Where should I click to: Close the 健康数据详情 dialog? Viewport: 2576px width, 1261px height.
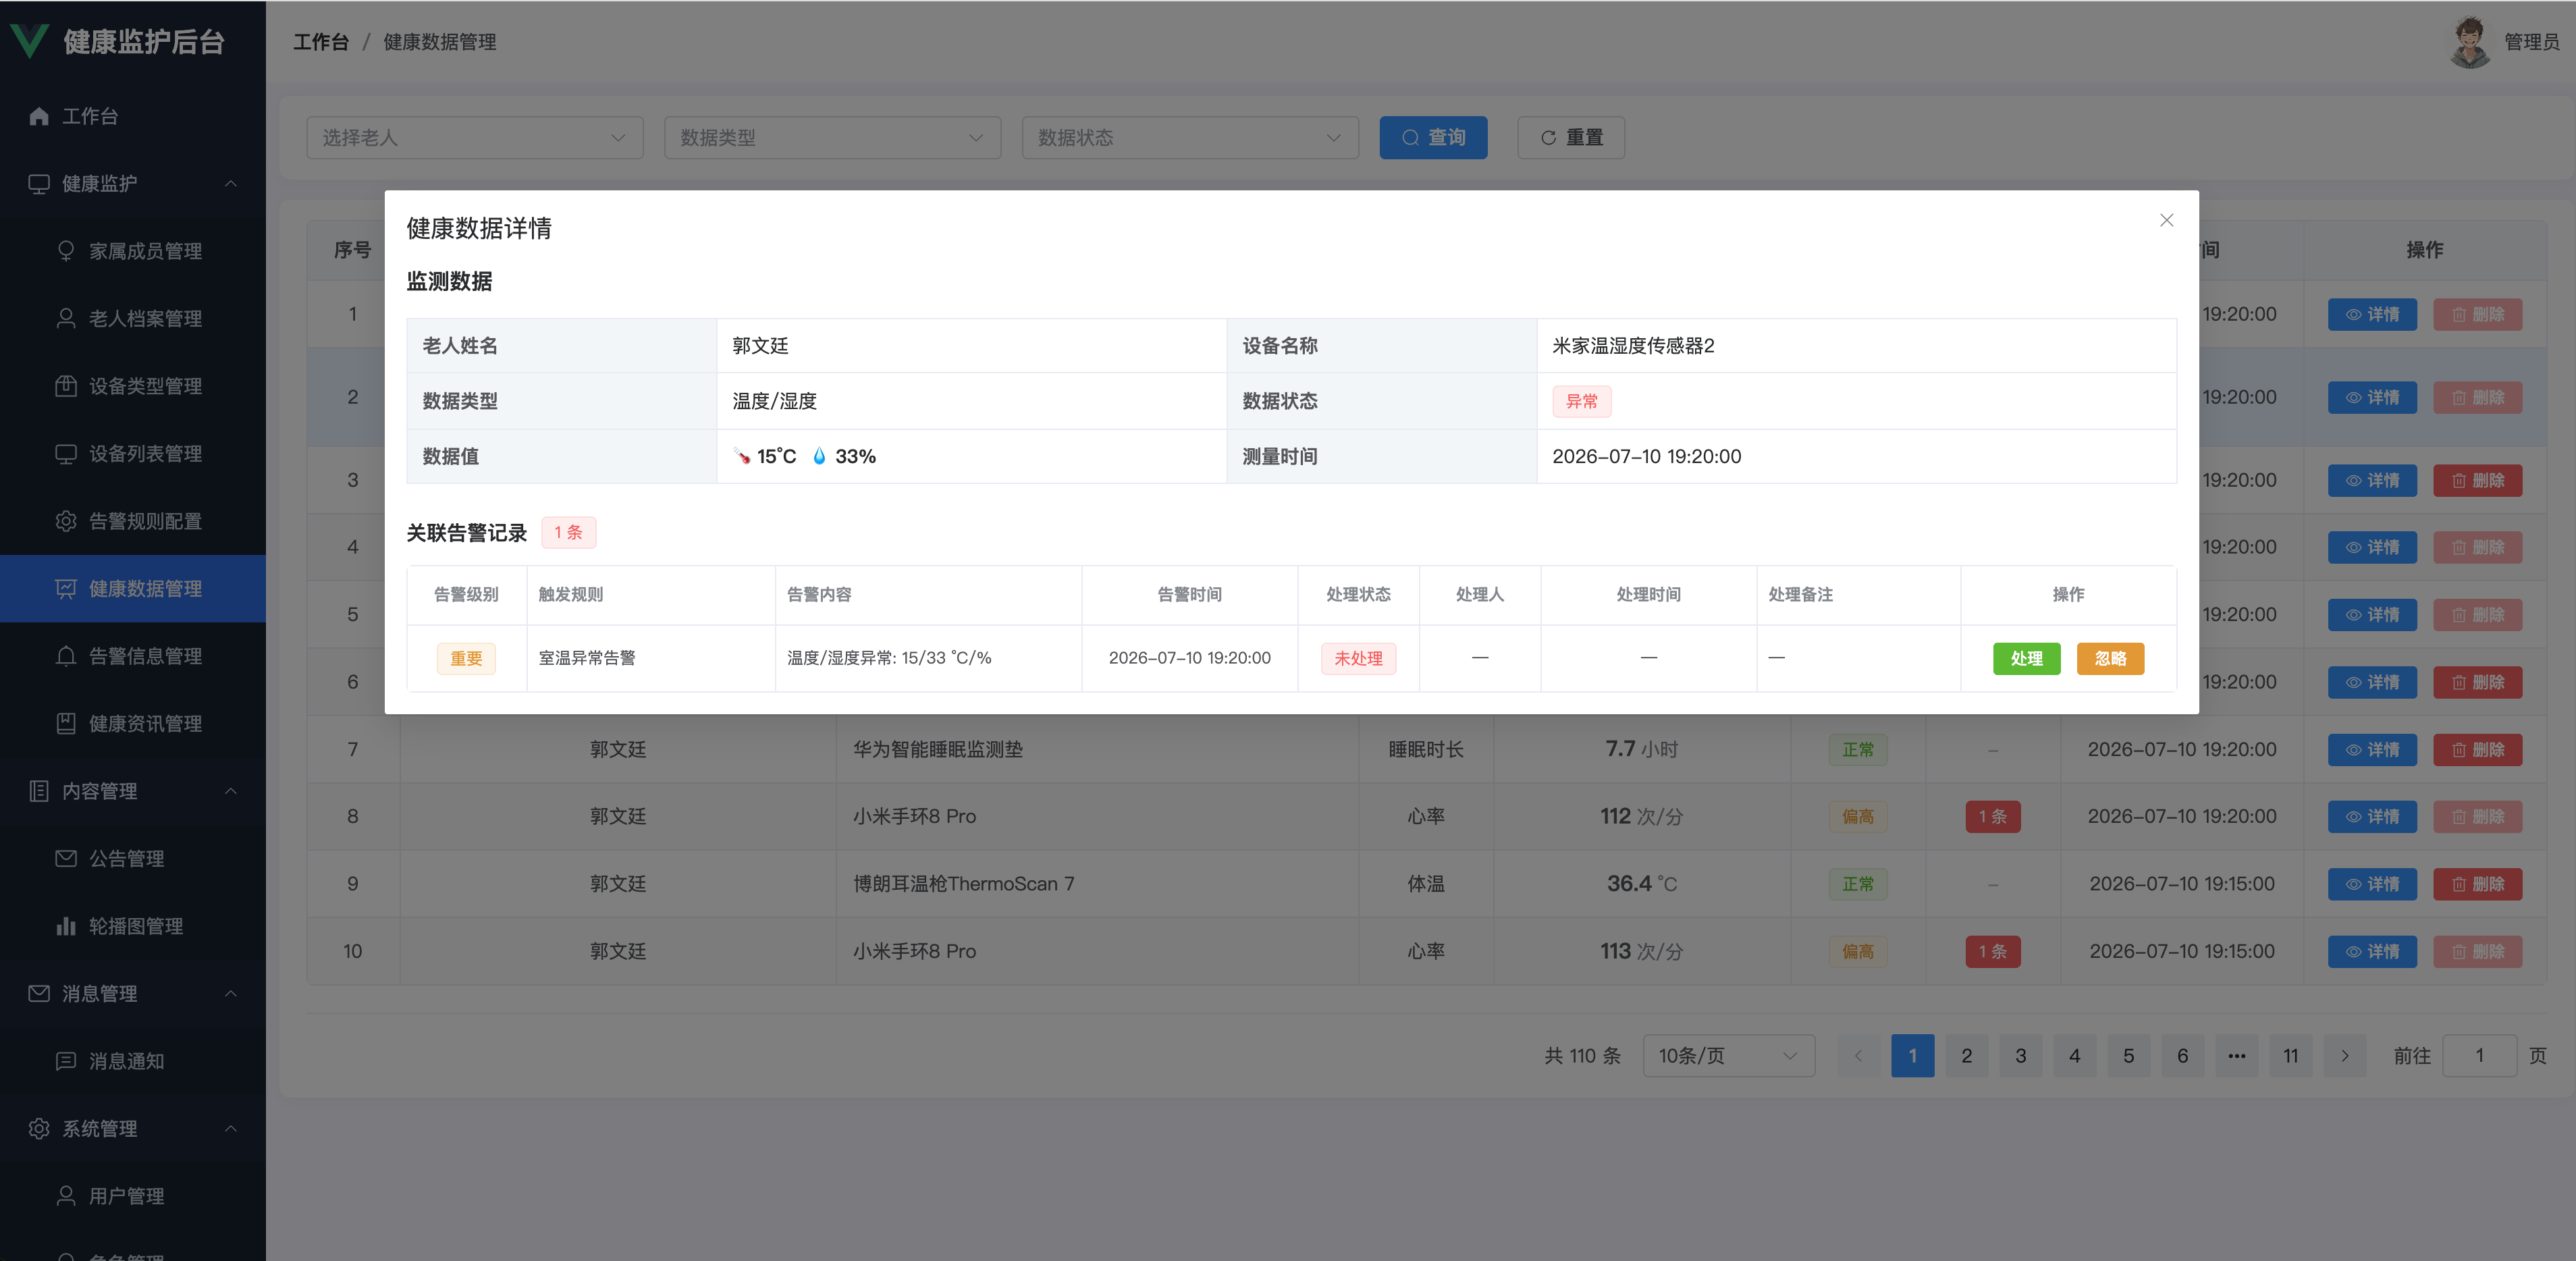[2166, 220]
